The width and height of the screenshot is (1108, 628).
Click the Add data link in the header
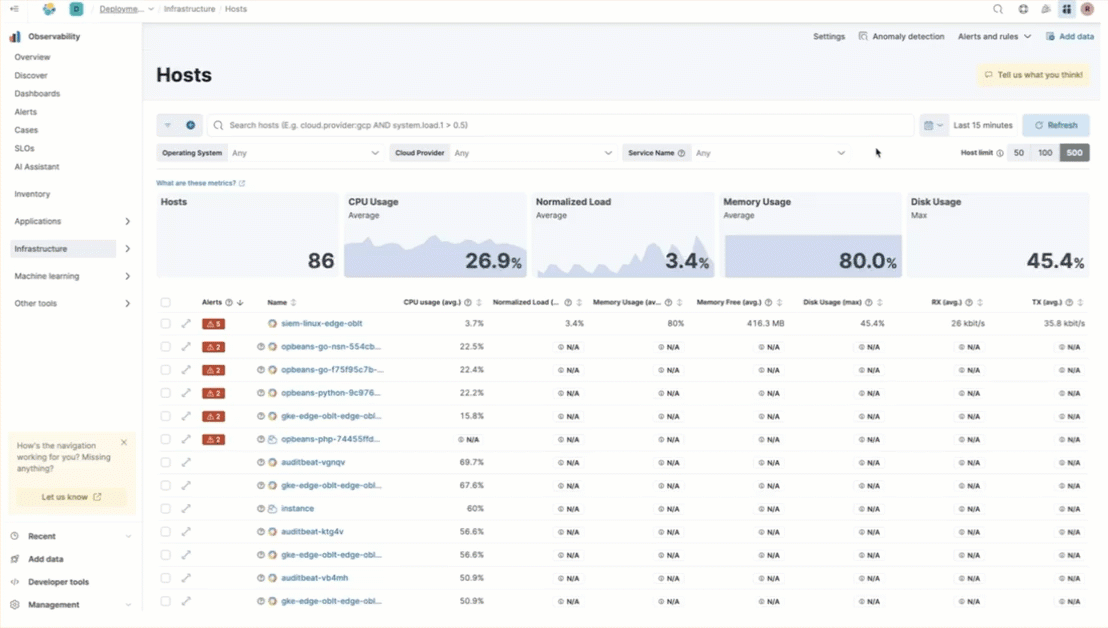(x=1070, y=36)
